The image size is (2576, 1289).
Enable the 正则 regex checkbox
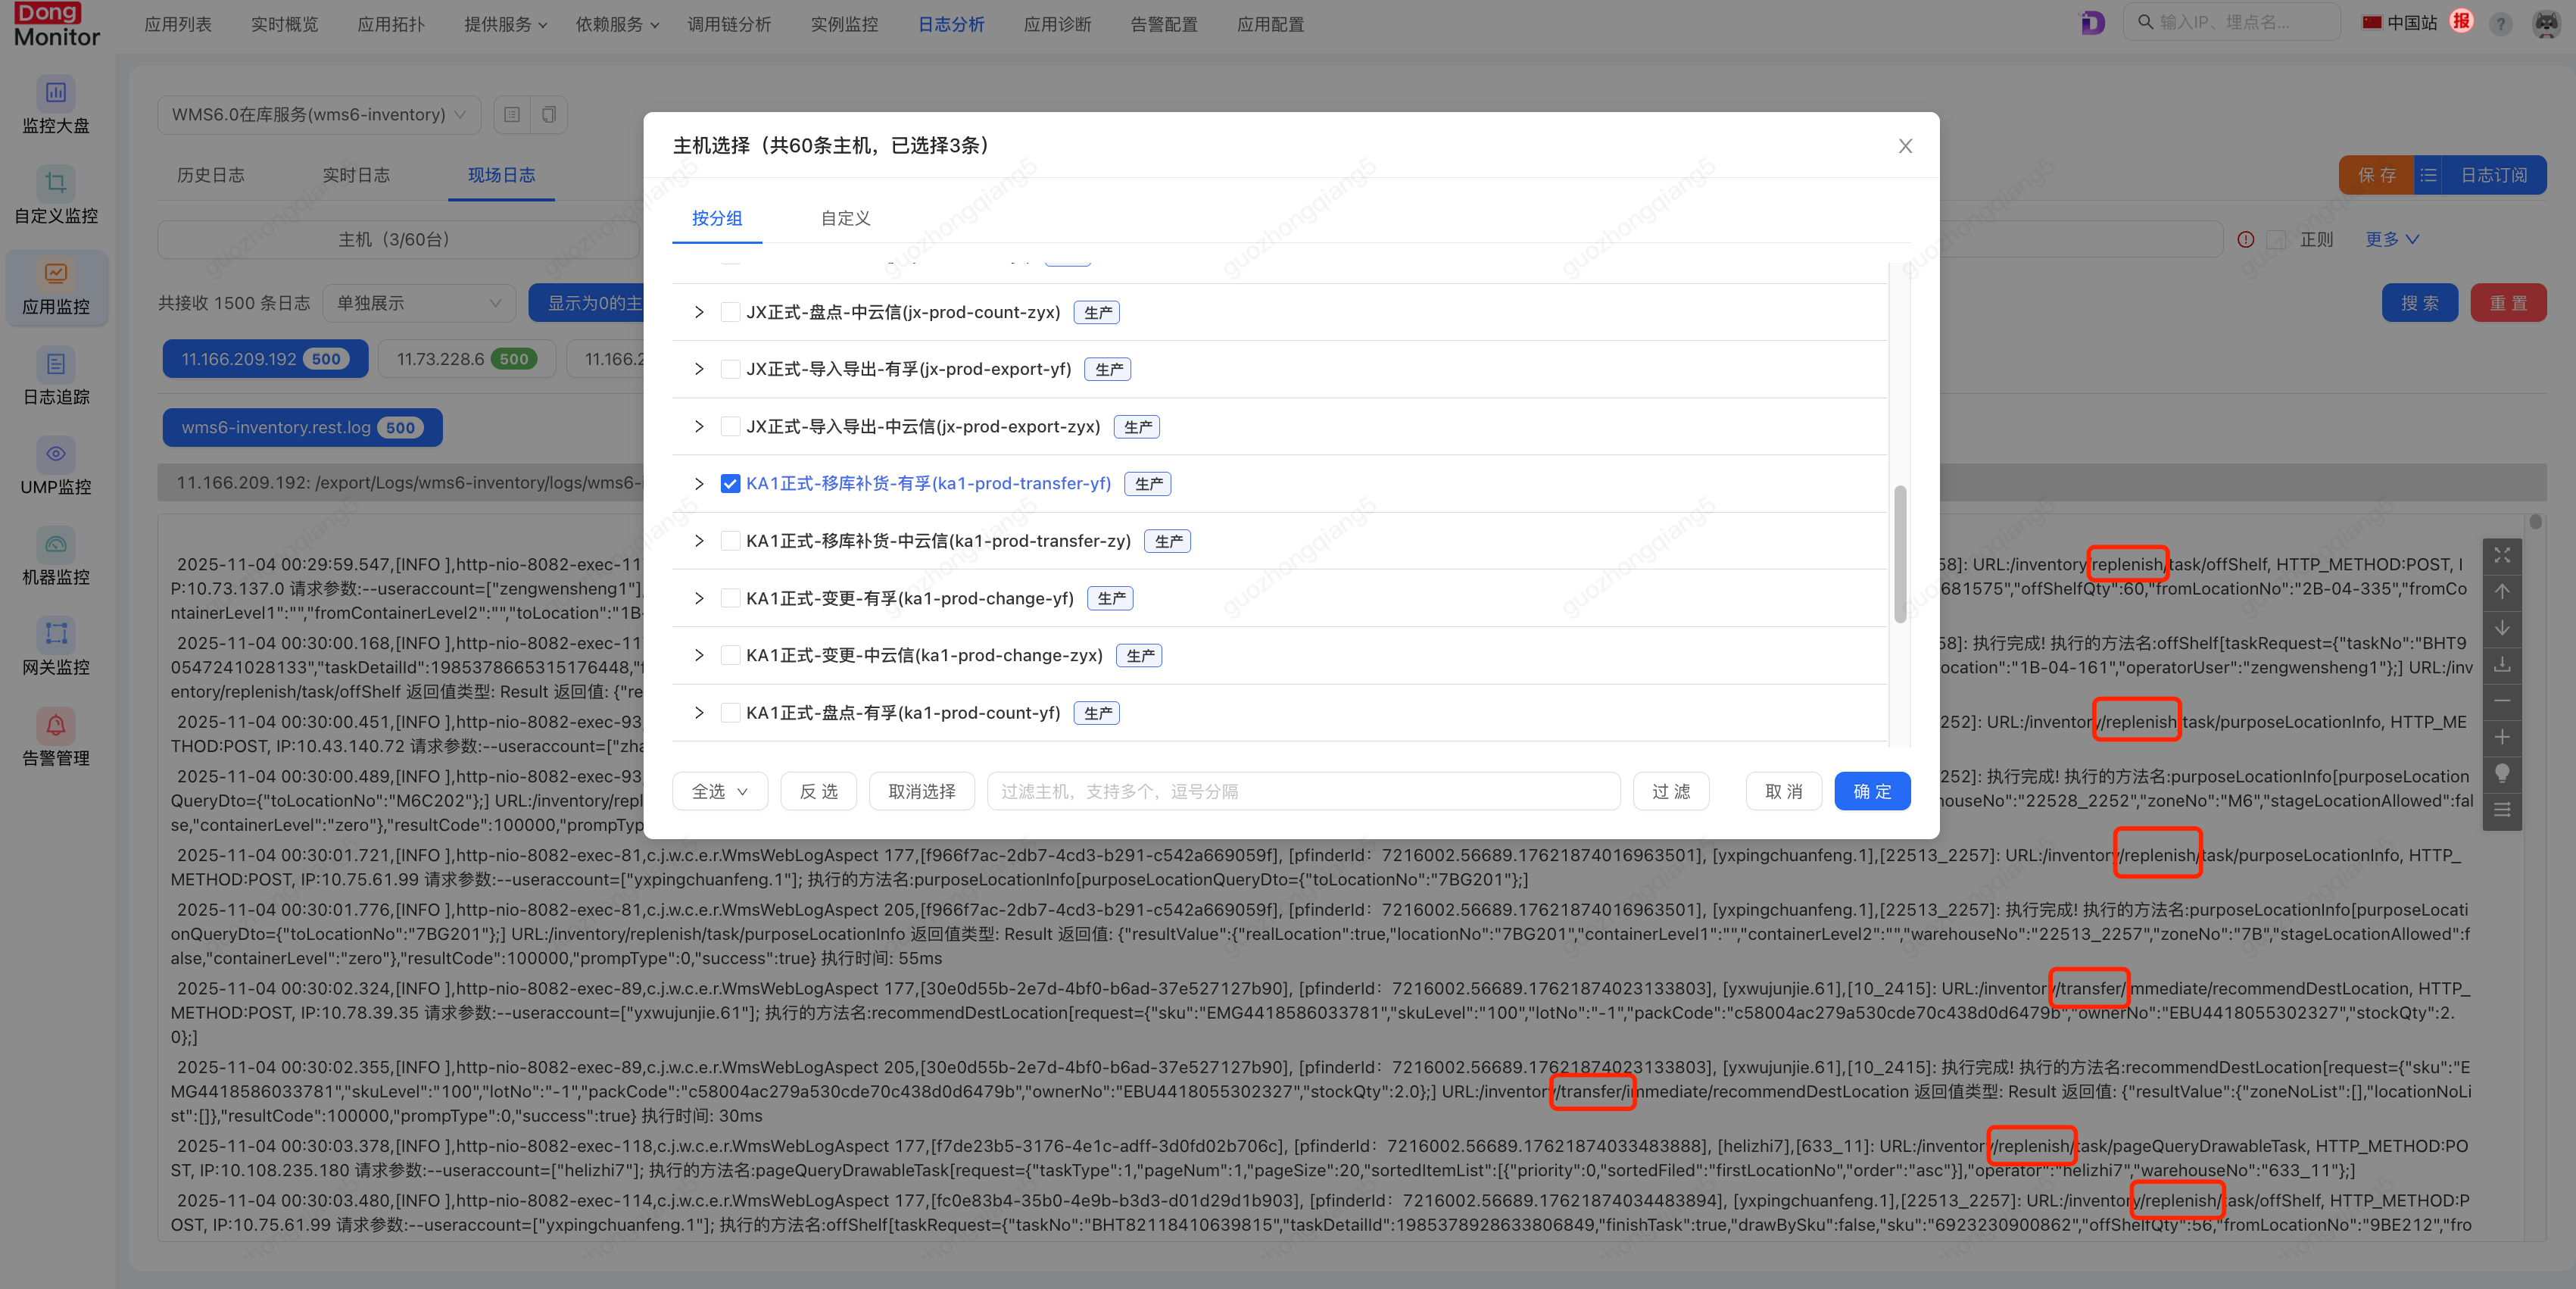point(2277,239)
